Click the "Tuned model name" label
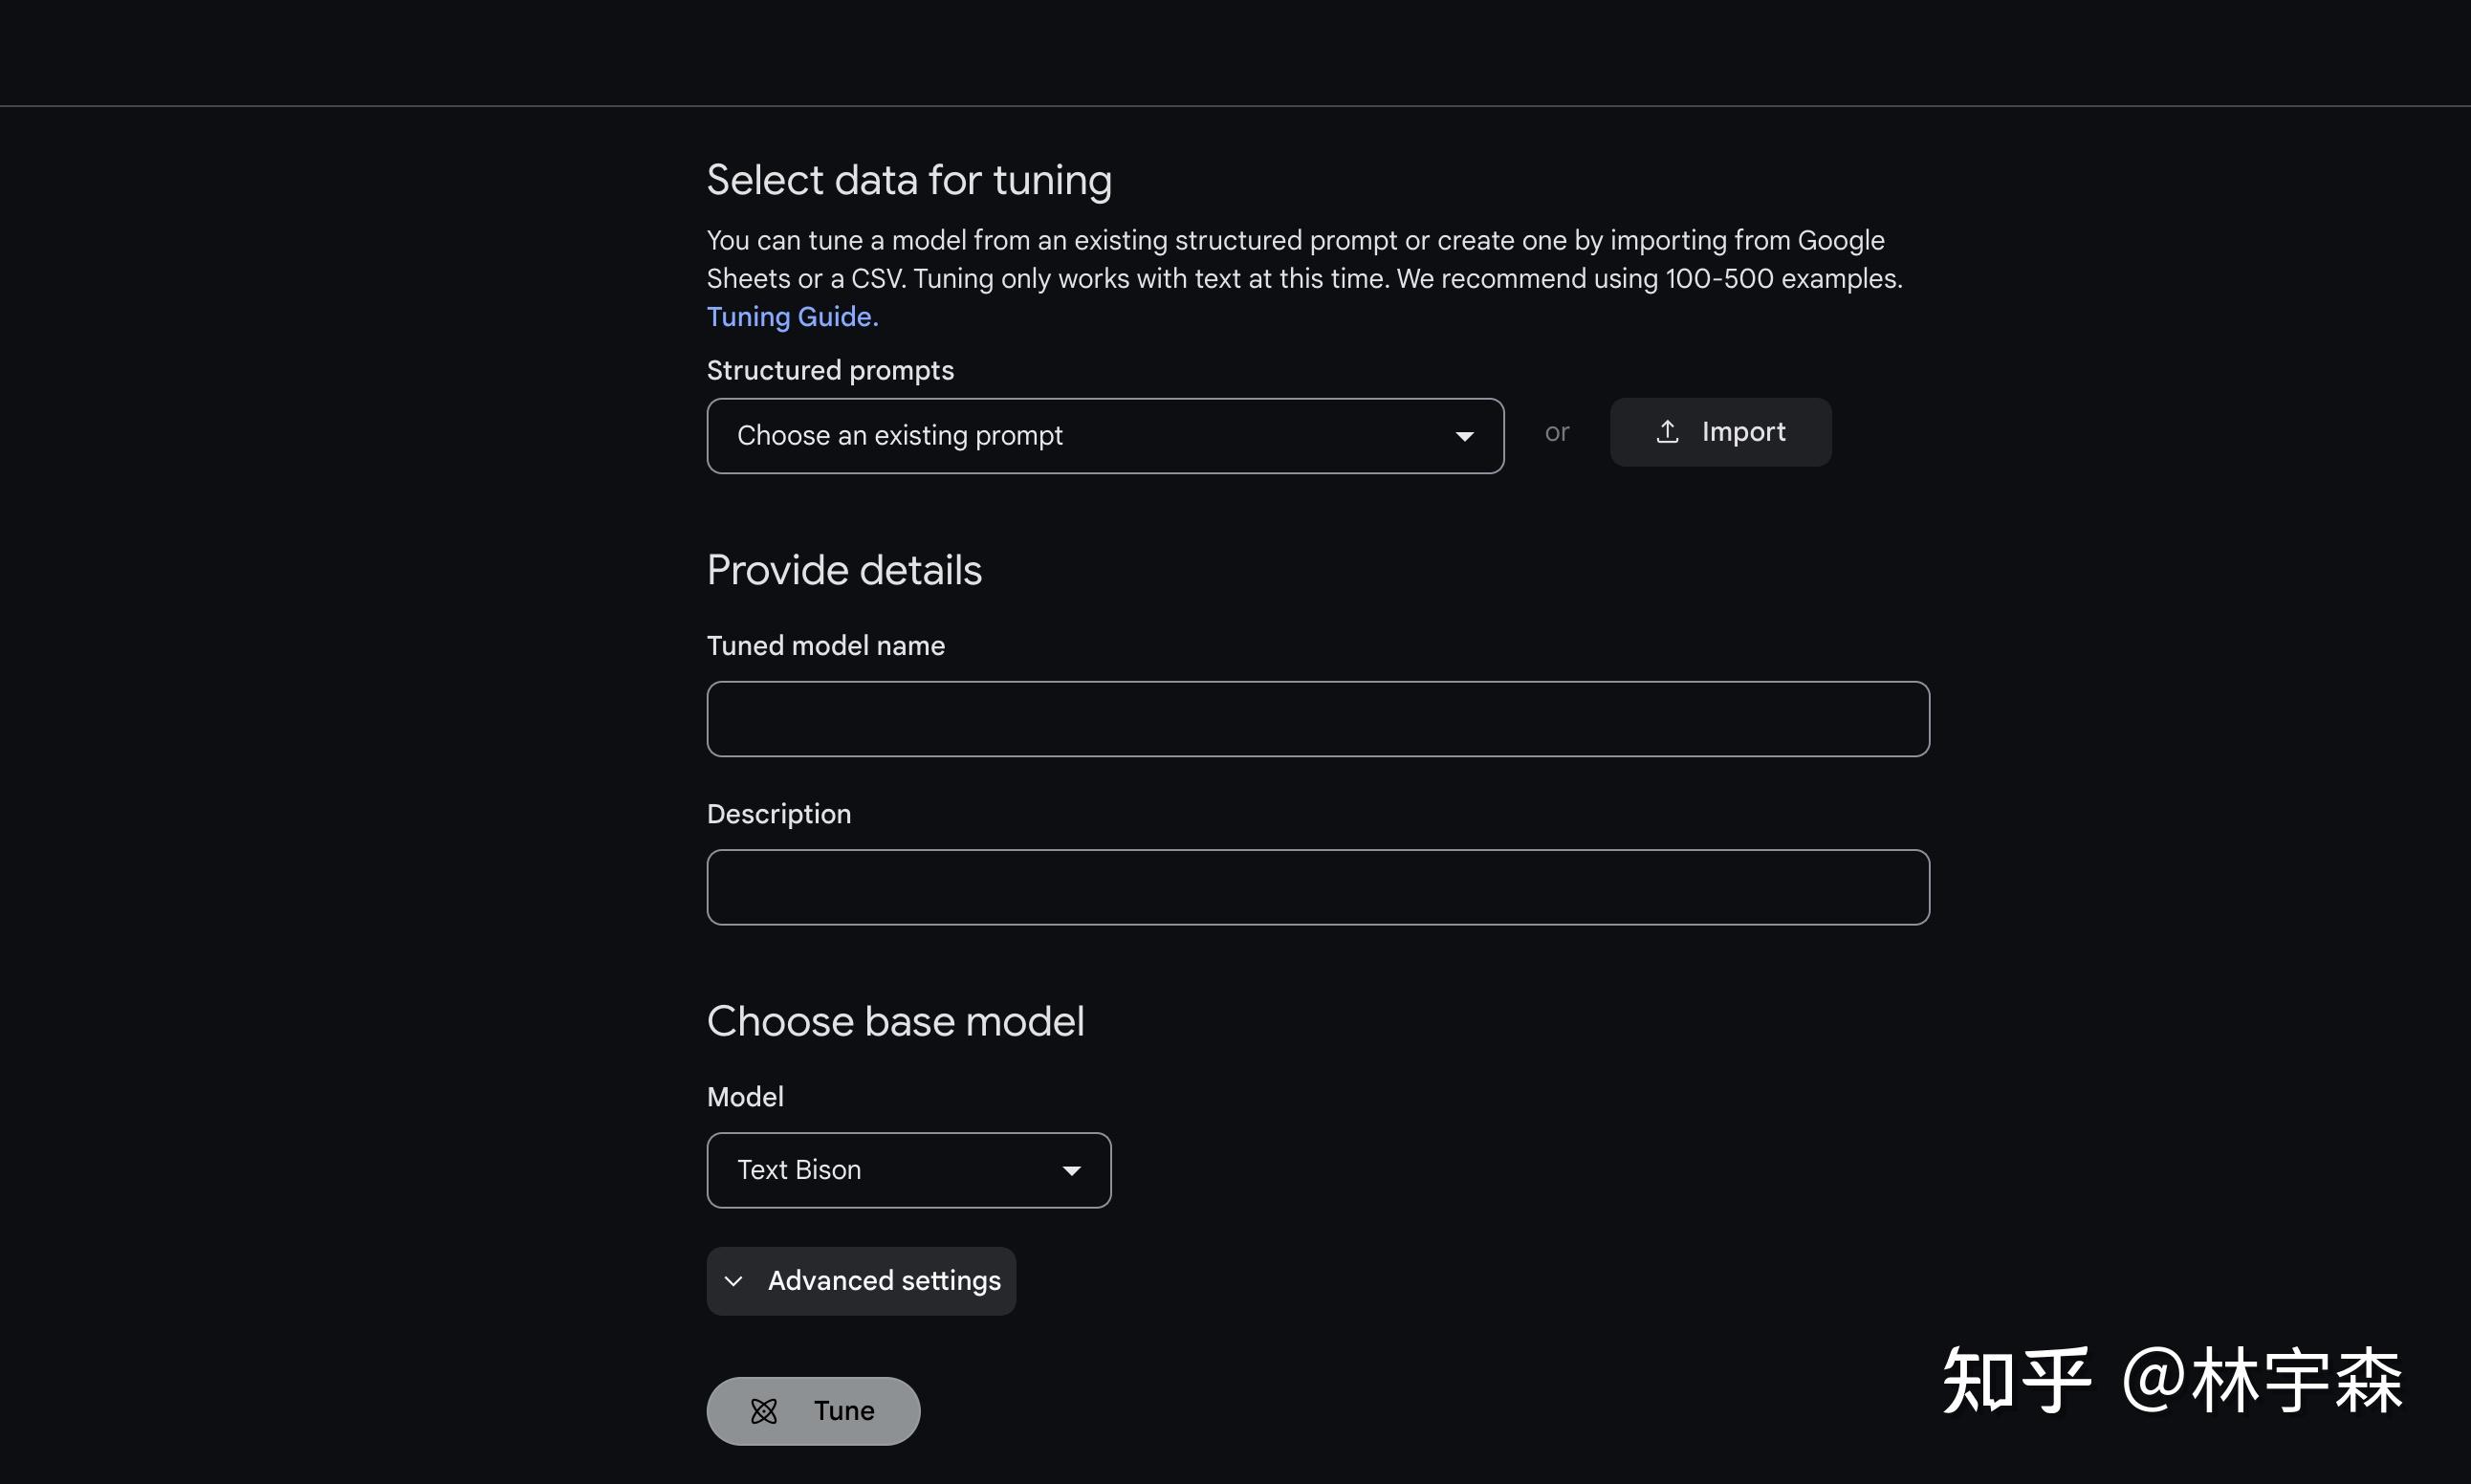The width and height of the screenshot is (2471, 1484). pyautogui.click(x=825, y=646)
